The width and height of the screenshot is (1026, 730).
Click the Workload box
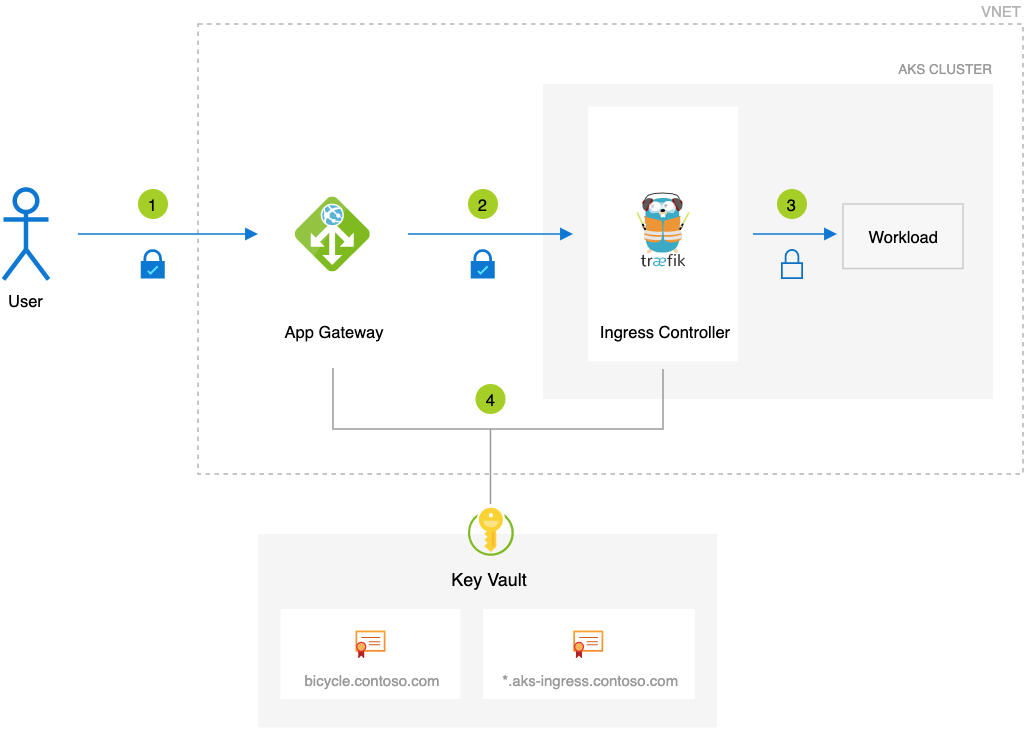point(902,236)
